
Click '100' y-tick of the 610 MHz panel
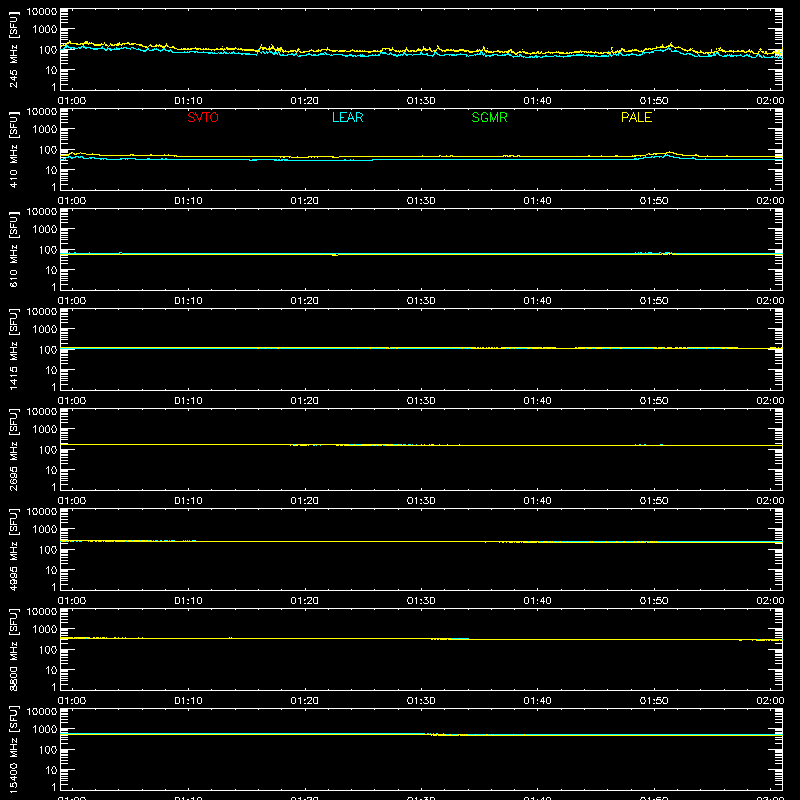click(48, 250)
